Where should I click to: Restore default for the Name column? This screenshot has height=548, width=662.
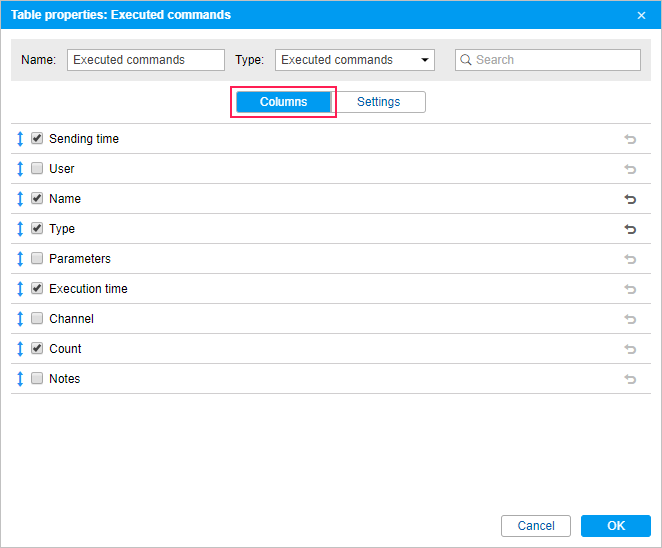tap(630, 199)
